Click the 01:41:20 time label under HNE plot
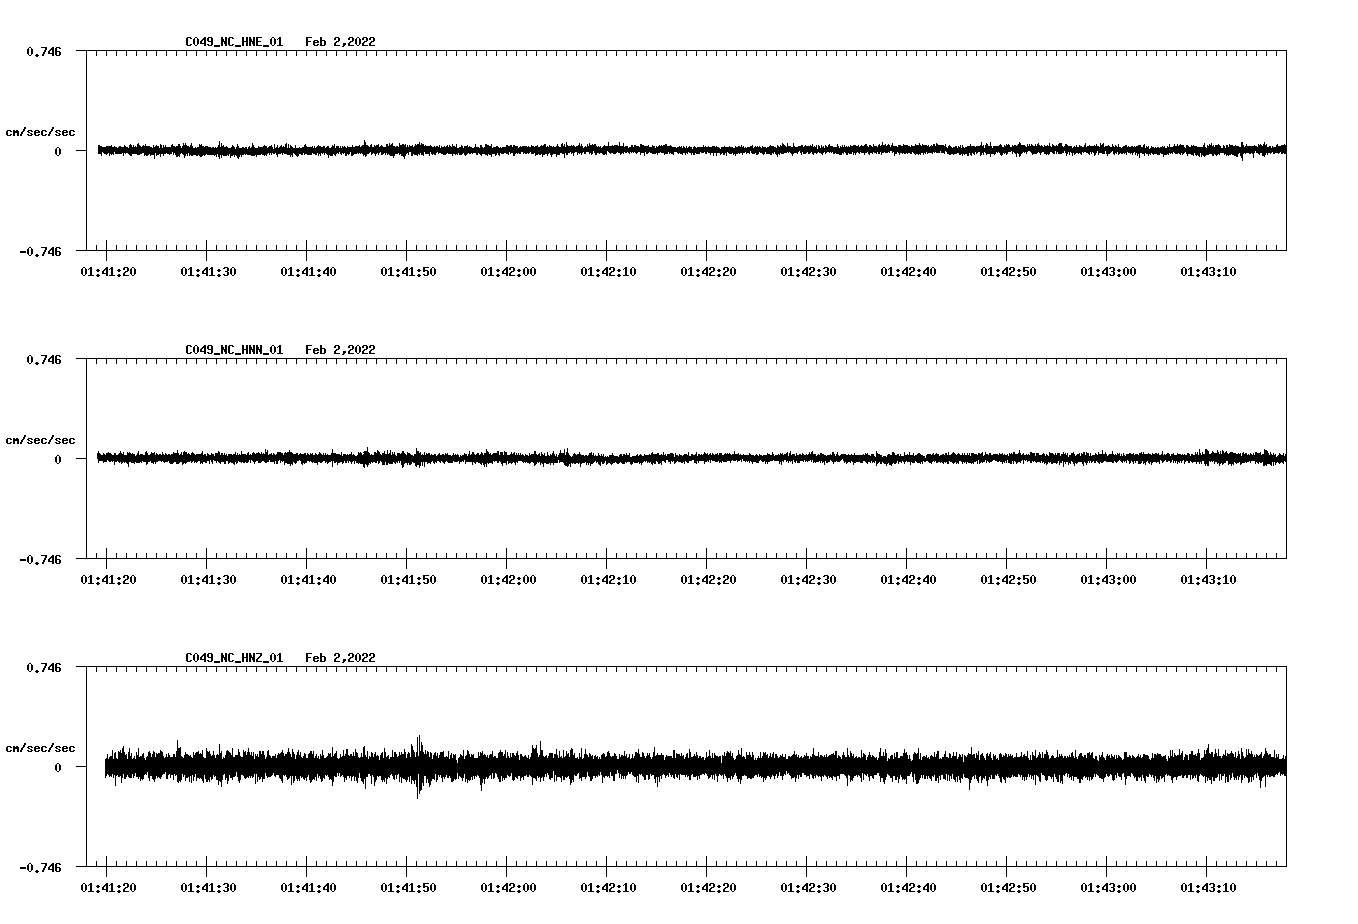Screen dimensions: 1358x924 pyautogui.click(x=108, y=272)
